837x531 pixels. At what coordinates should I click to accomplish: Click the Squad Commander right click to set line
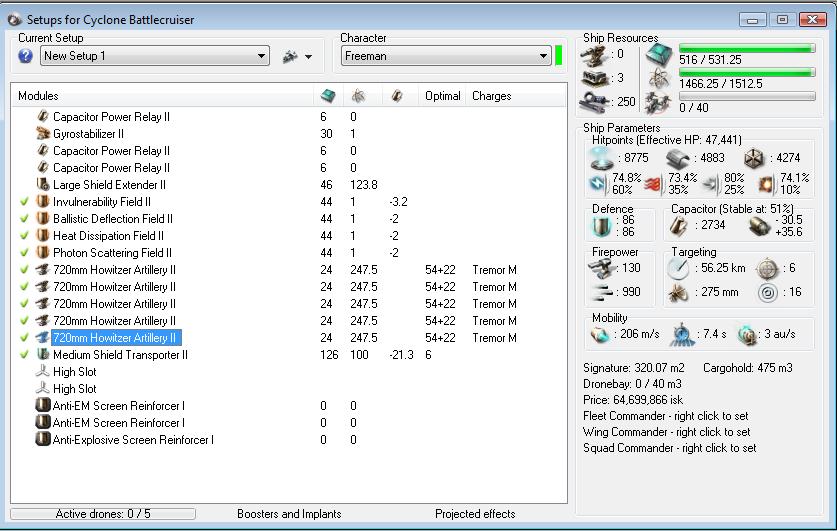669,448
